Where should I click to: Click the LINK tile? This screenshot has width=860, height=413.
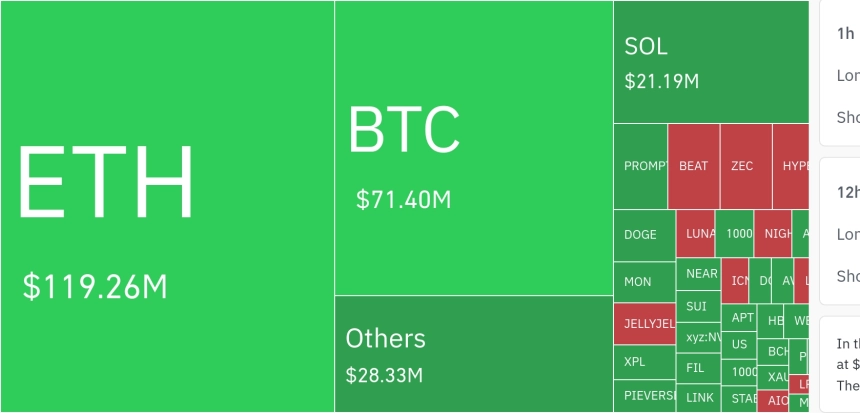pos(700,397)
